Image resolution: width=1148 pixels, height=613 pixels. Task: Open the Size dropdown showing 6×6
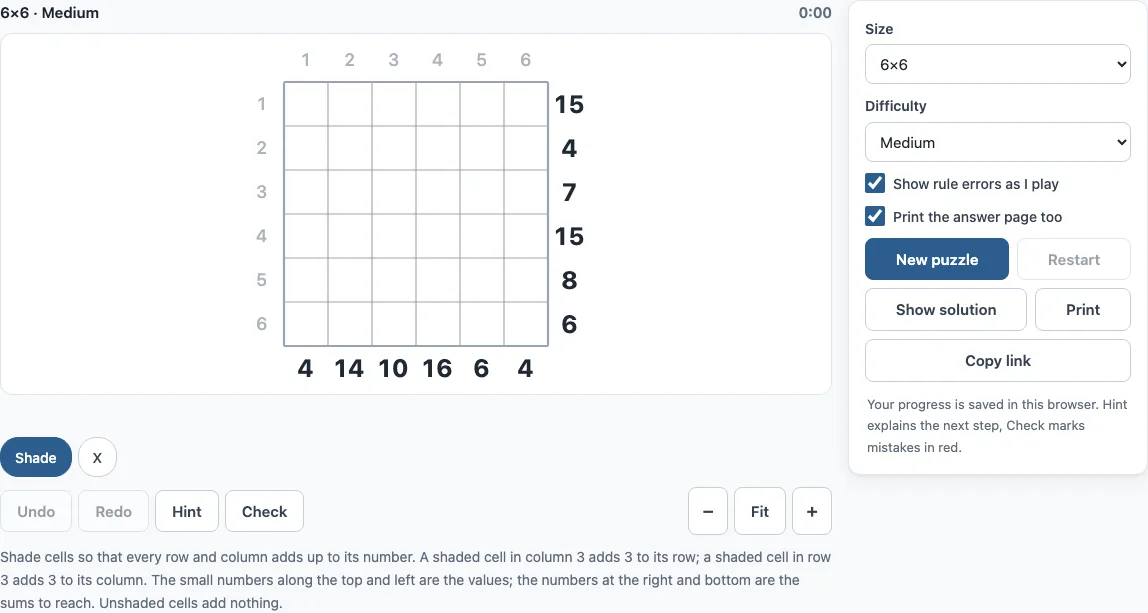(997, 64)
